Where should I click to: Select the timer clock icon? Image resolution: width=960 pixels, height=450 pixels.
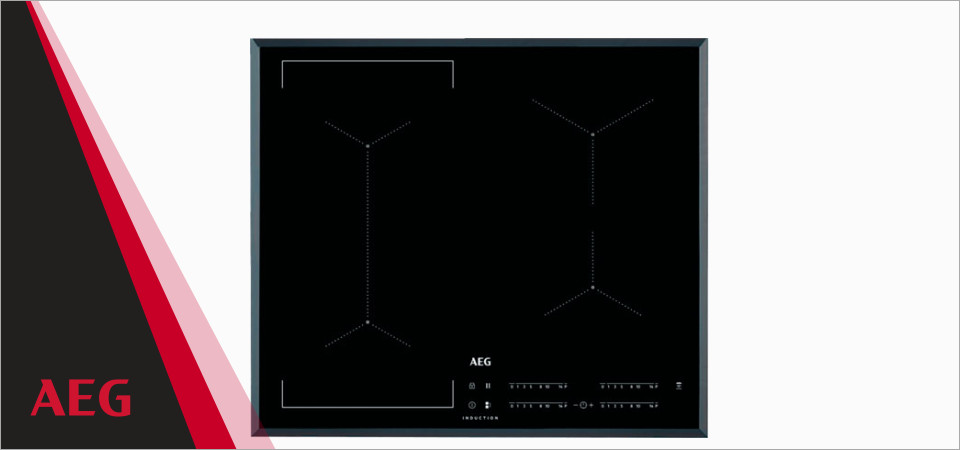point(582,405)
